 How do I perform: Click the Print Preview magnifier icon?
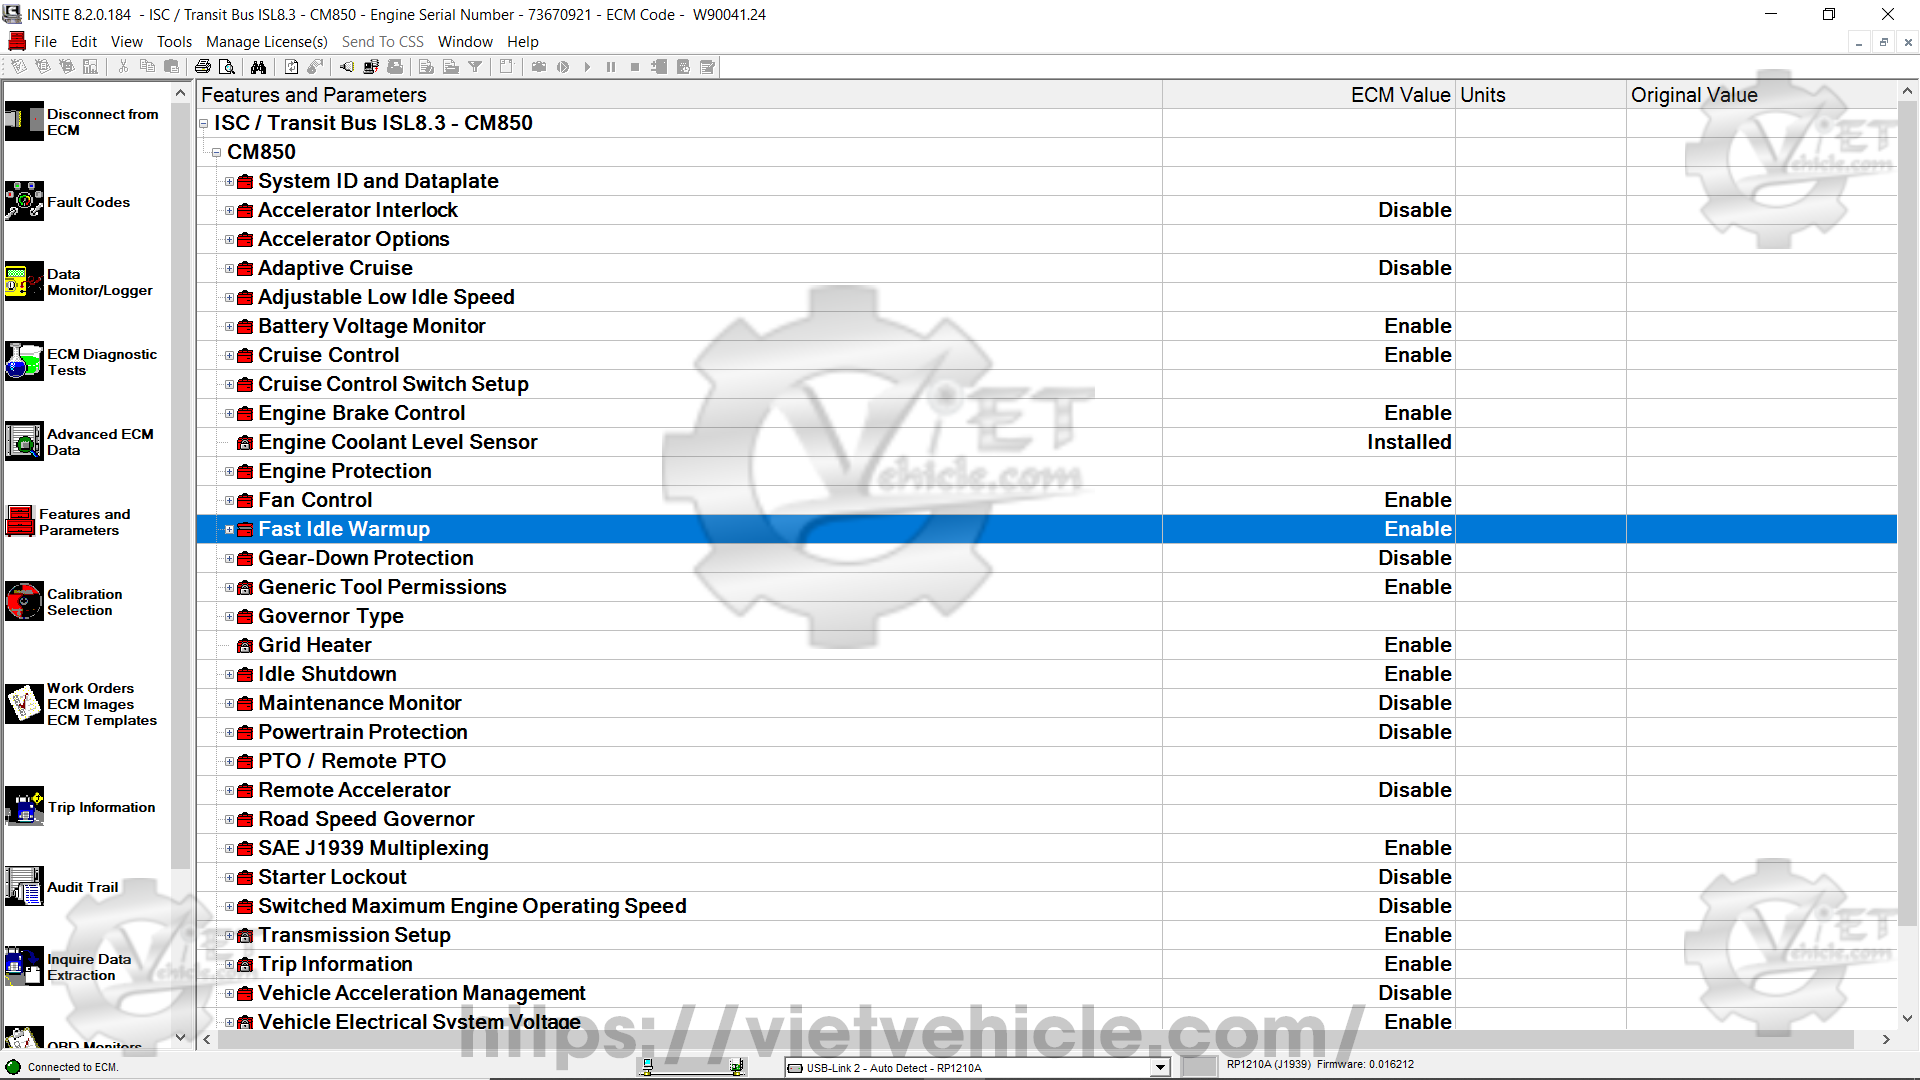[x=227, y=67]
